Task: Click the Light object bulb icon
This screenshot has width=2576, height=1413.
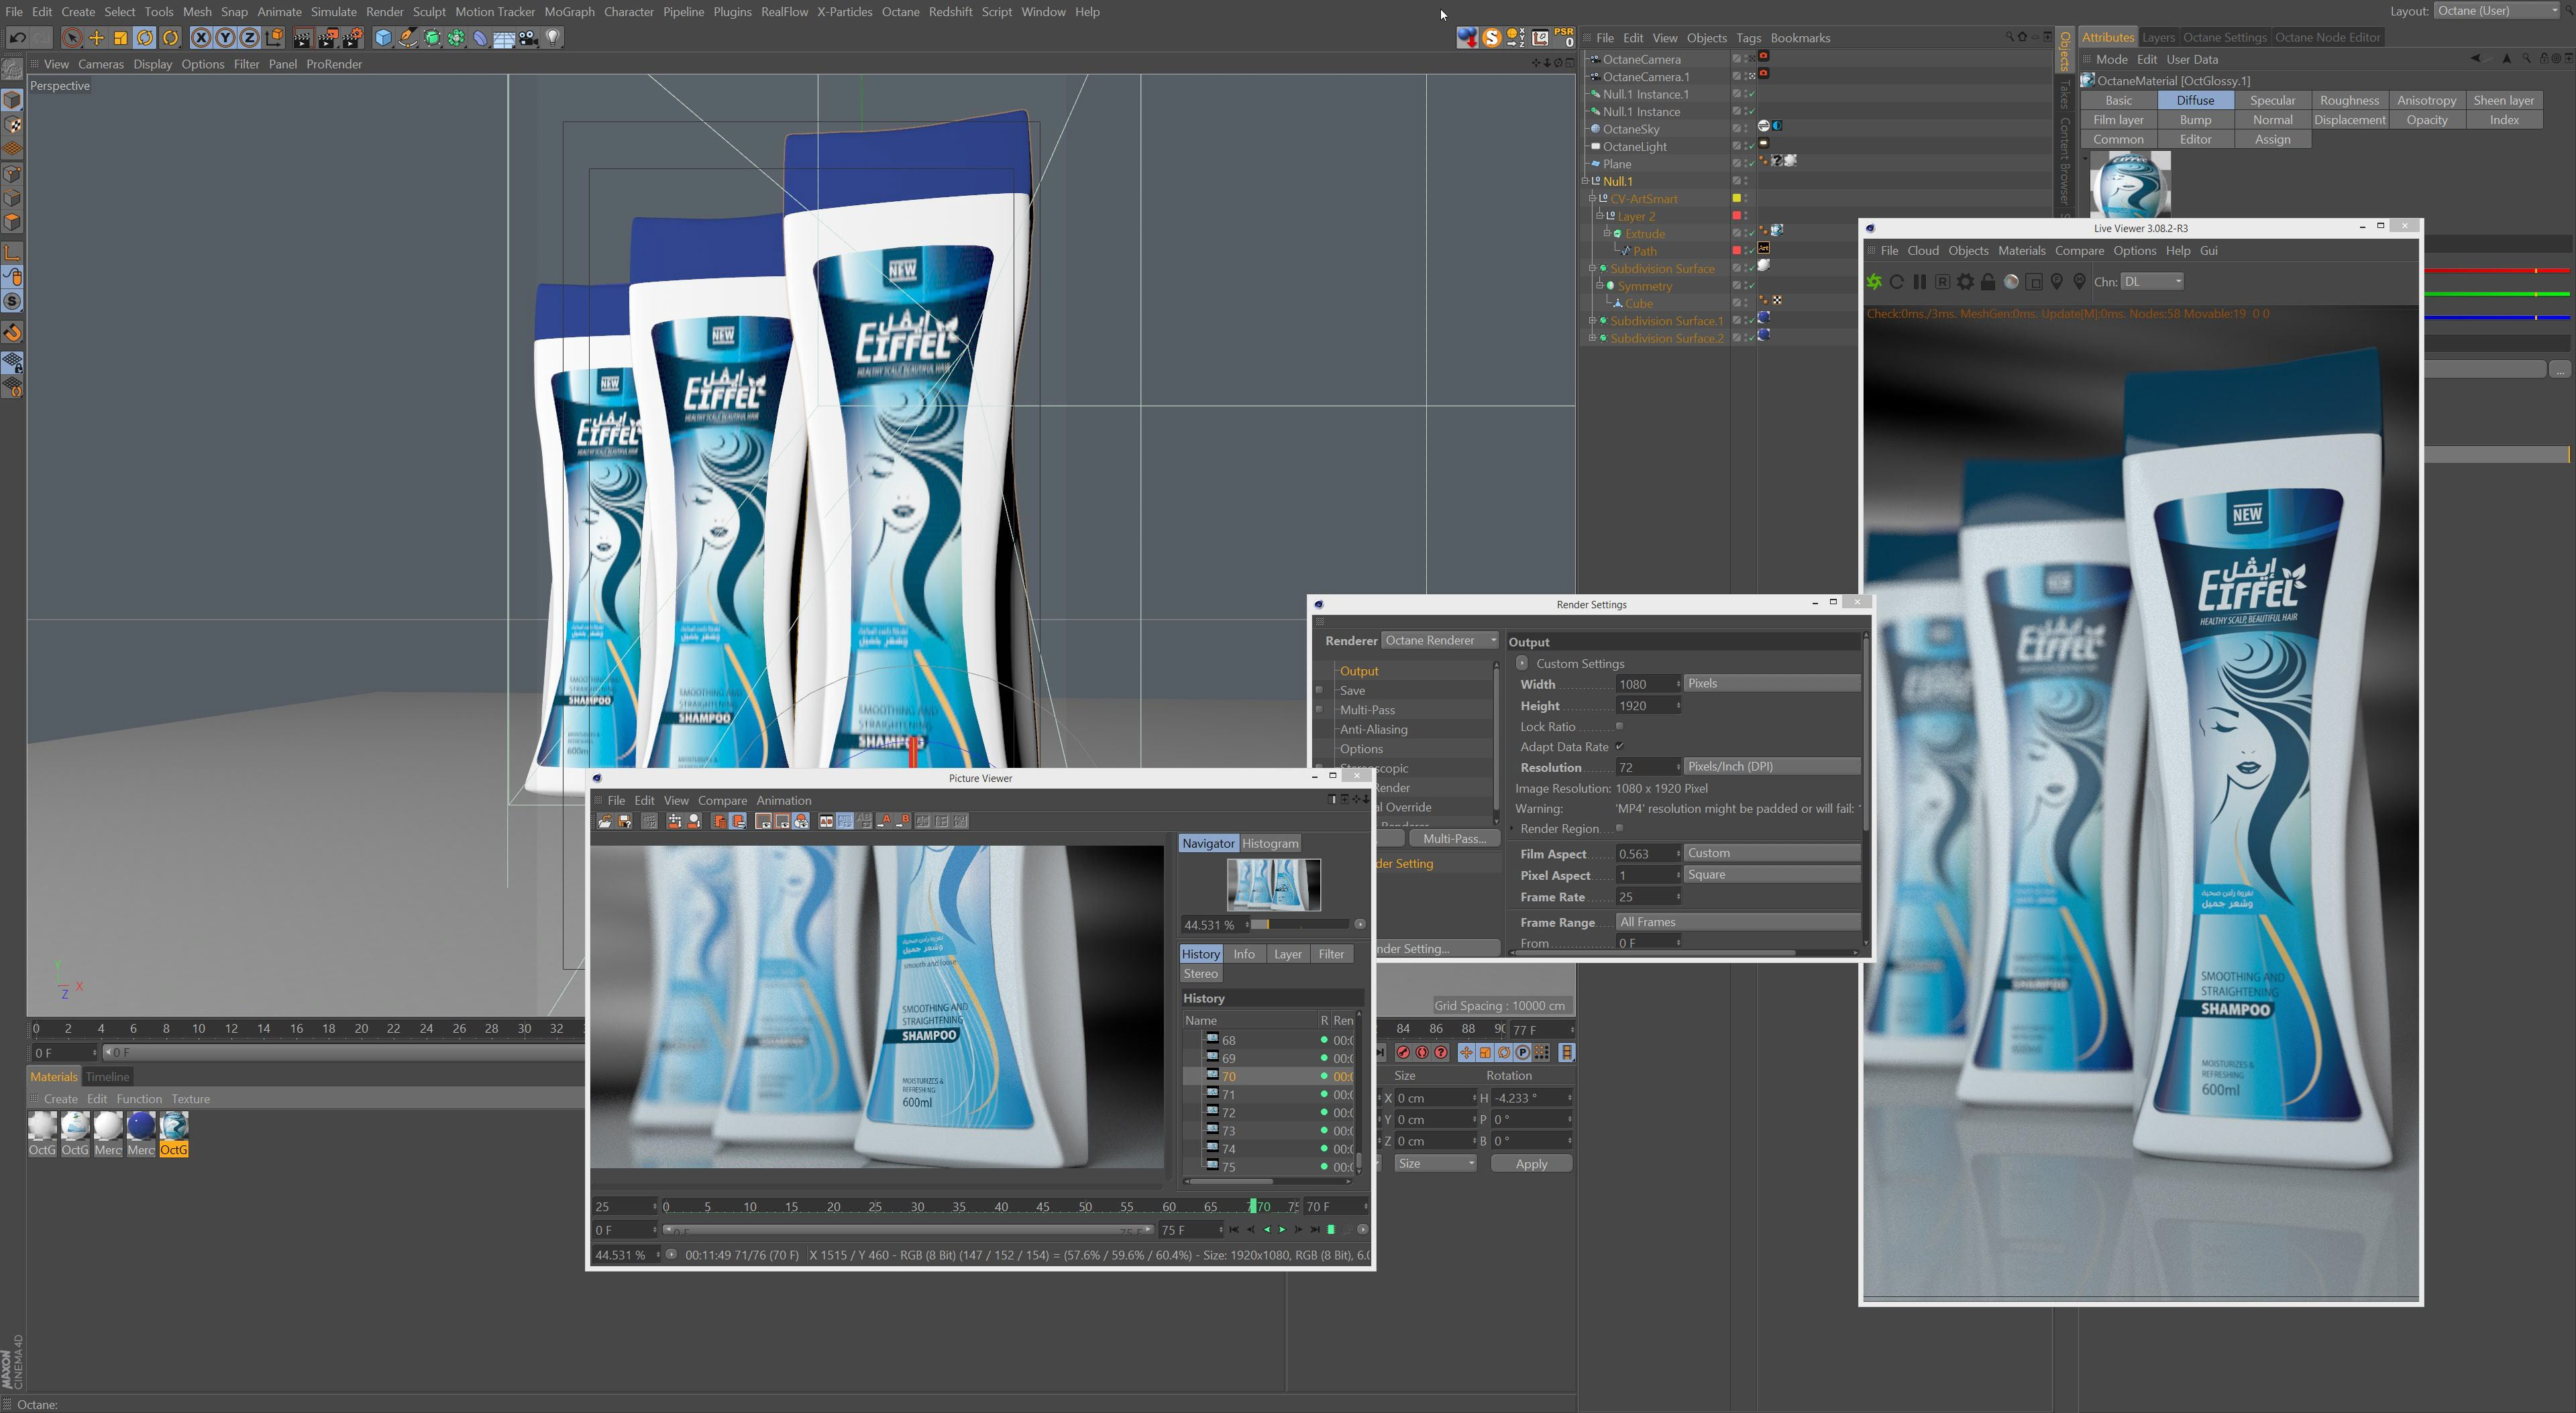Action: (553, 38)
